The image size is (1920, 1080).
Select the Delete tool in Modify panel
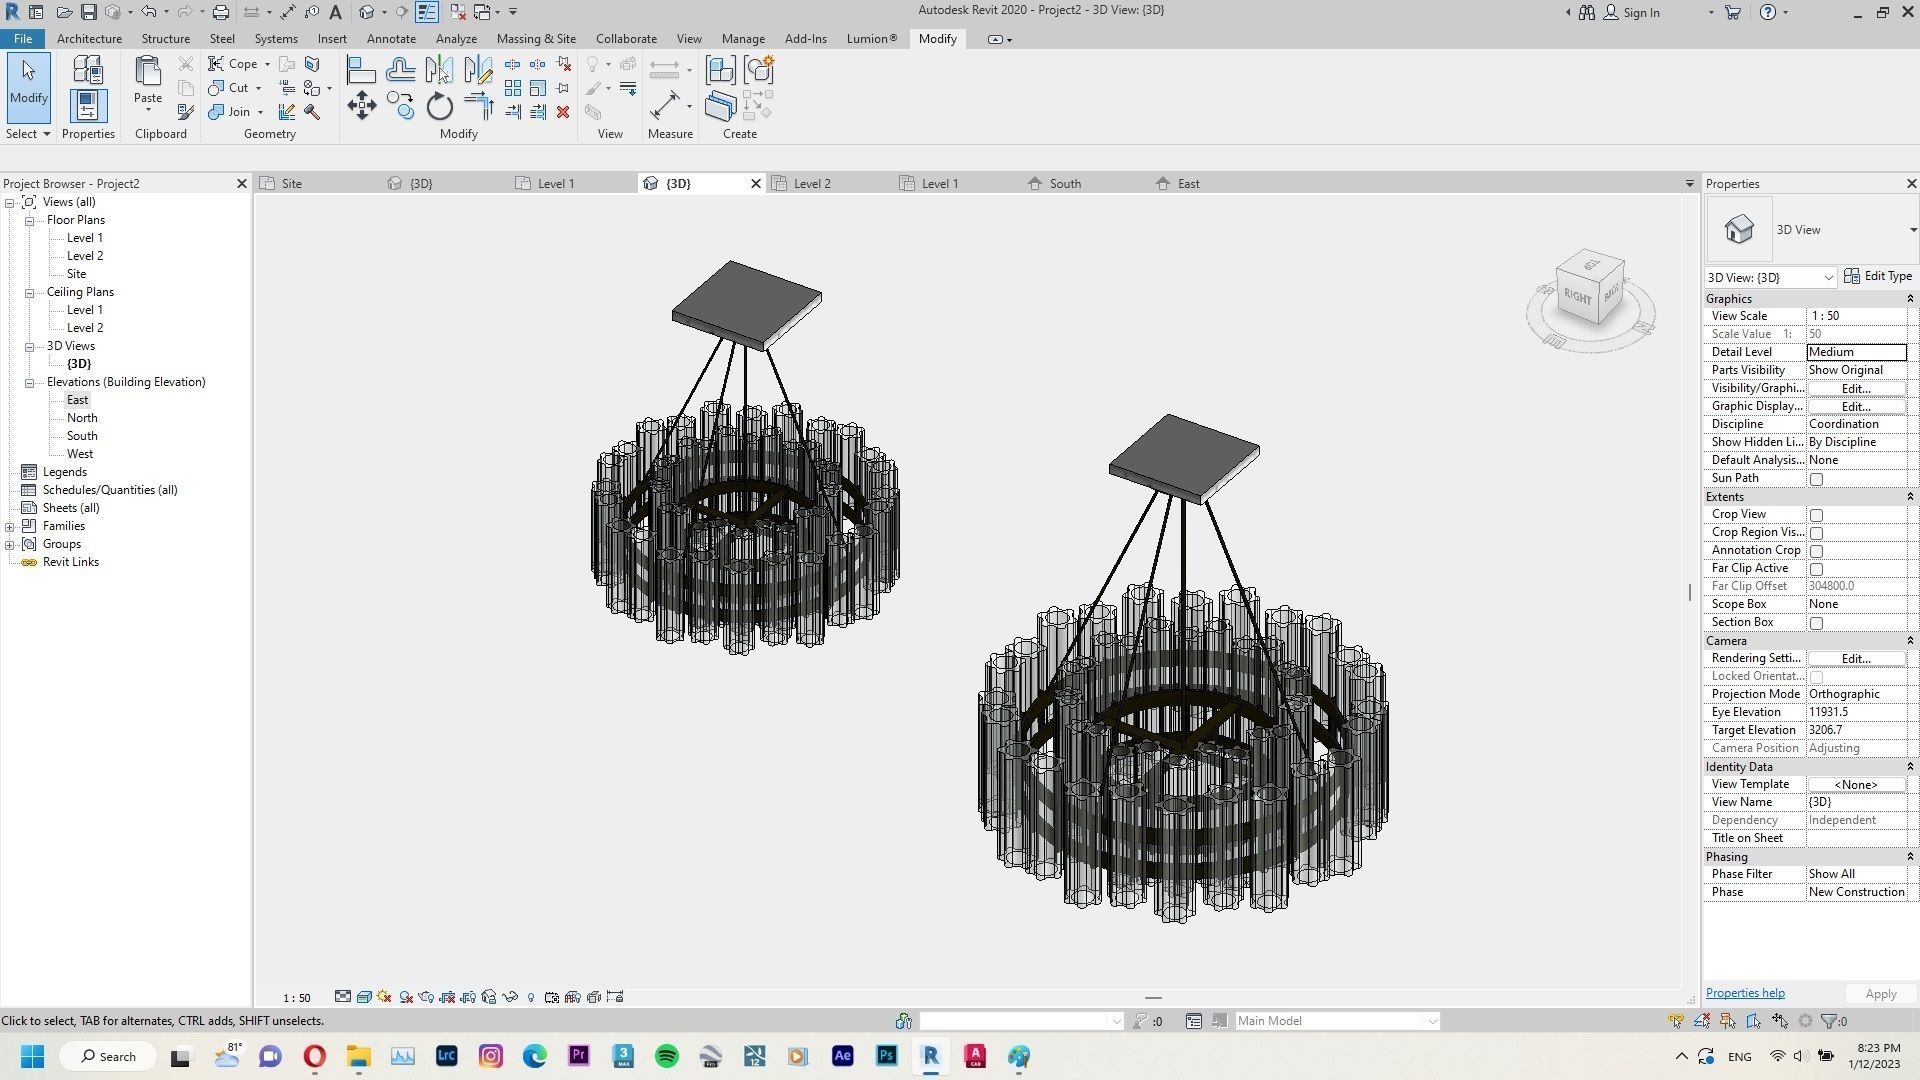[563, 112]
